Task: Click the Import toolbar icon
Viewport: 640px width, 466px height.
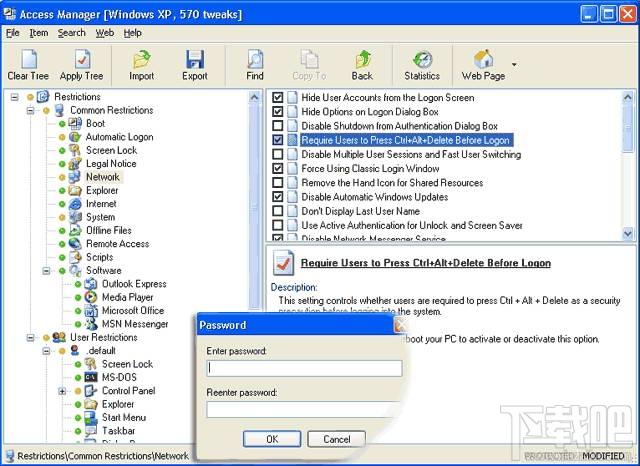Action: click(x=142, y=60)
